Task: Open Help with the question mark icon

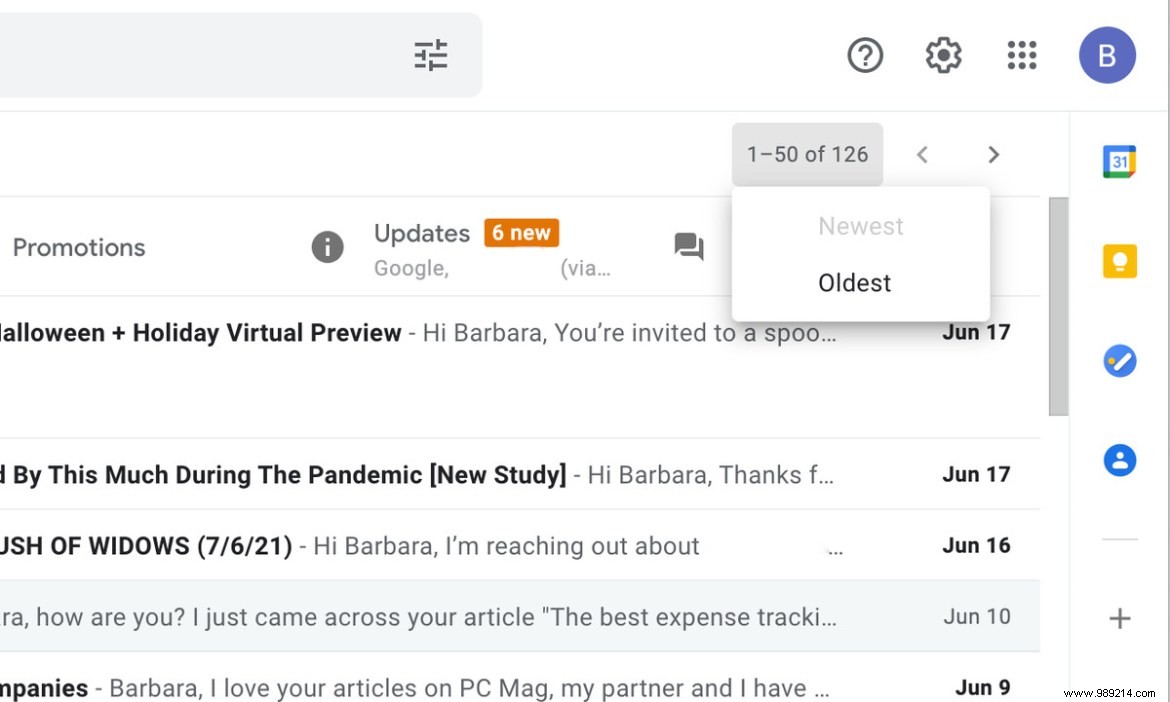Action: (x=864, y=55)
